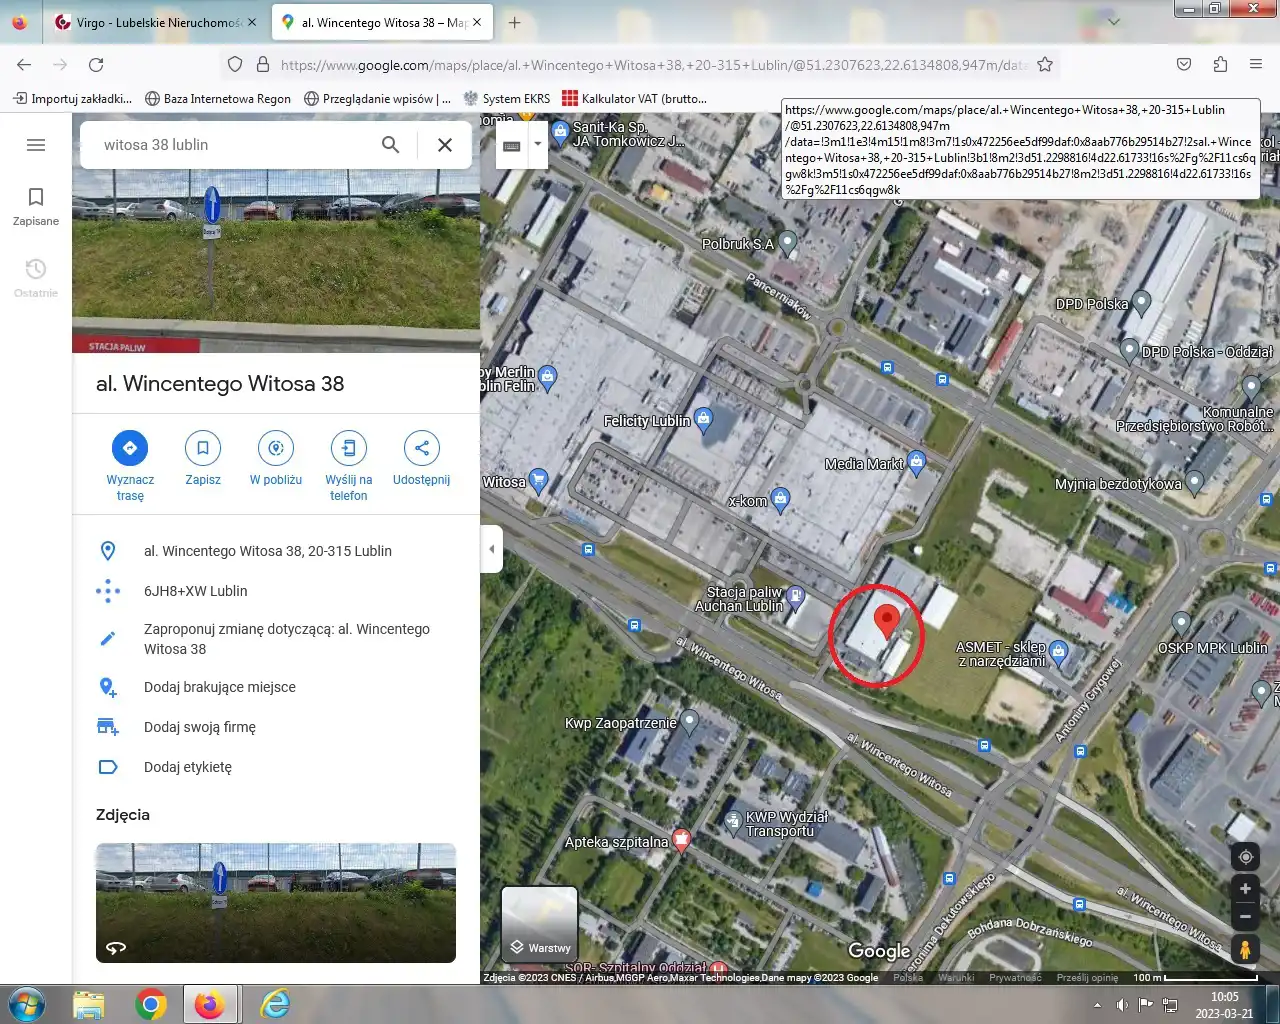Open the Firefox list all tabs dropdown
The width and height of the screenshot is (1280, 1024).
[x=1114, y=22]
